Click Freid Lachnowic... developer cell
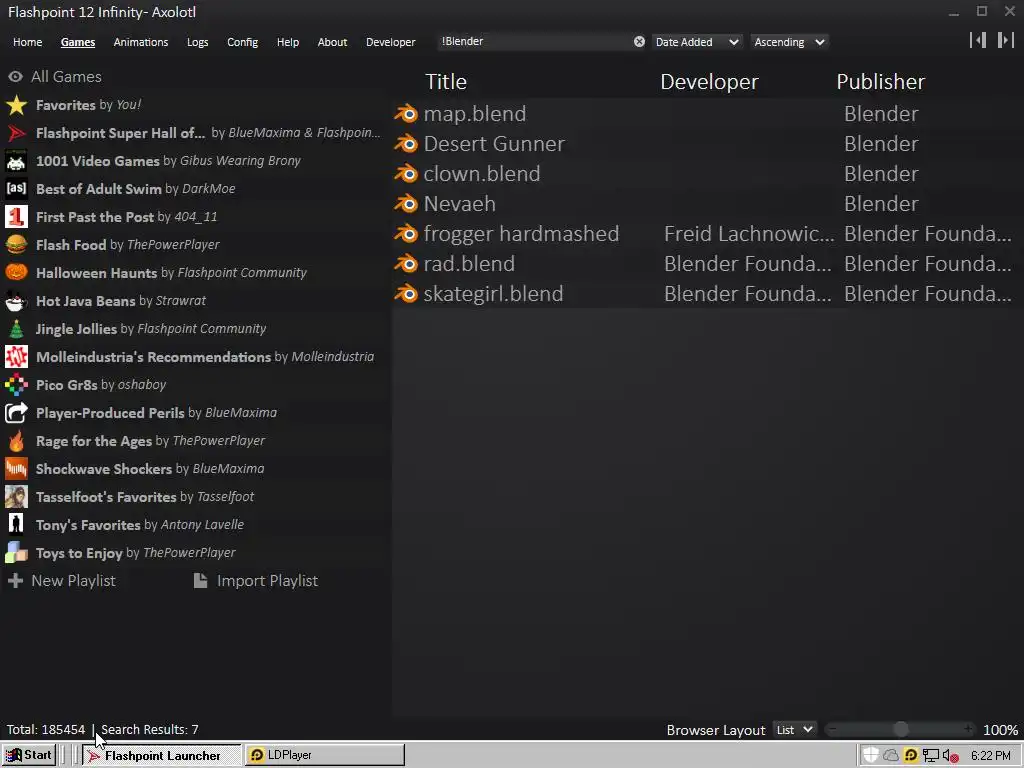Image resolution: width=1024 pixels, height=768 pixels. (749, 234)
